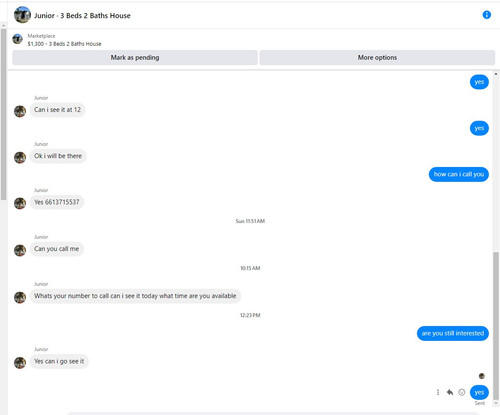Screen dimensions: 500x415
Task: Select the message 'Ok i will be there'
Action: [58, 156]
